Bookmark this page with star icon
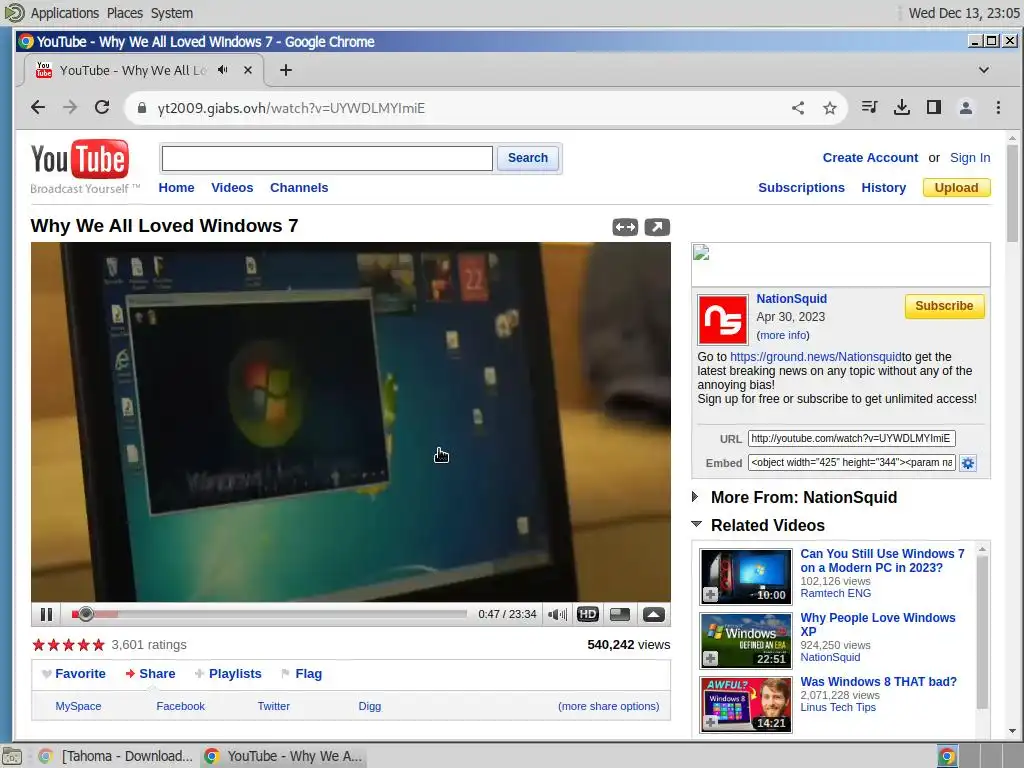 tap(829, 108)
